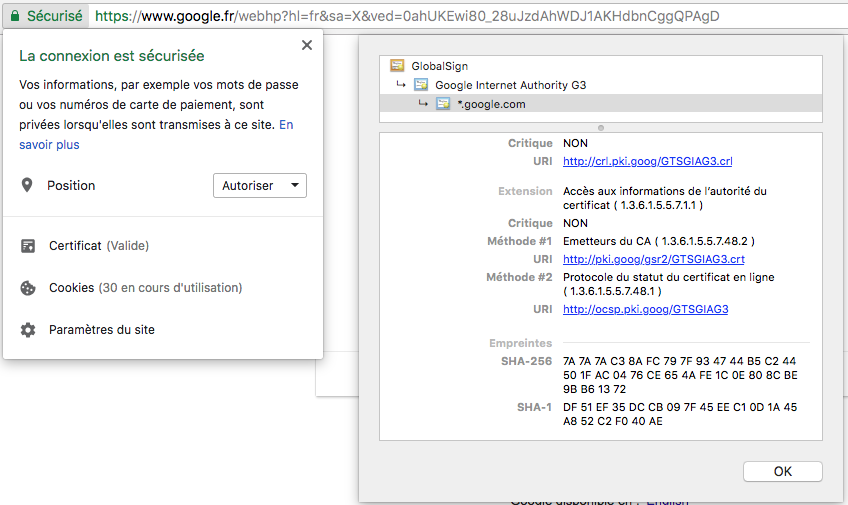Click the Méthode #2 label

(519, 277)
